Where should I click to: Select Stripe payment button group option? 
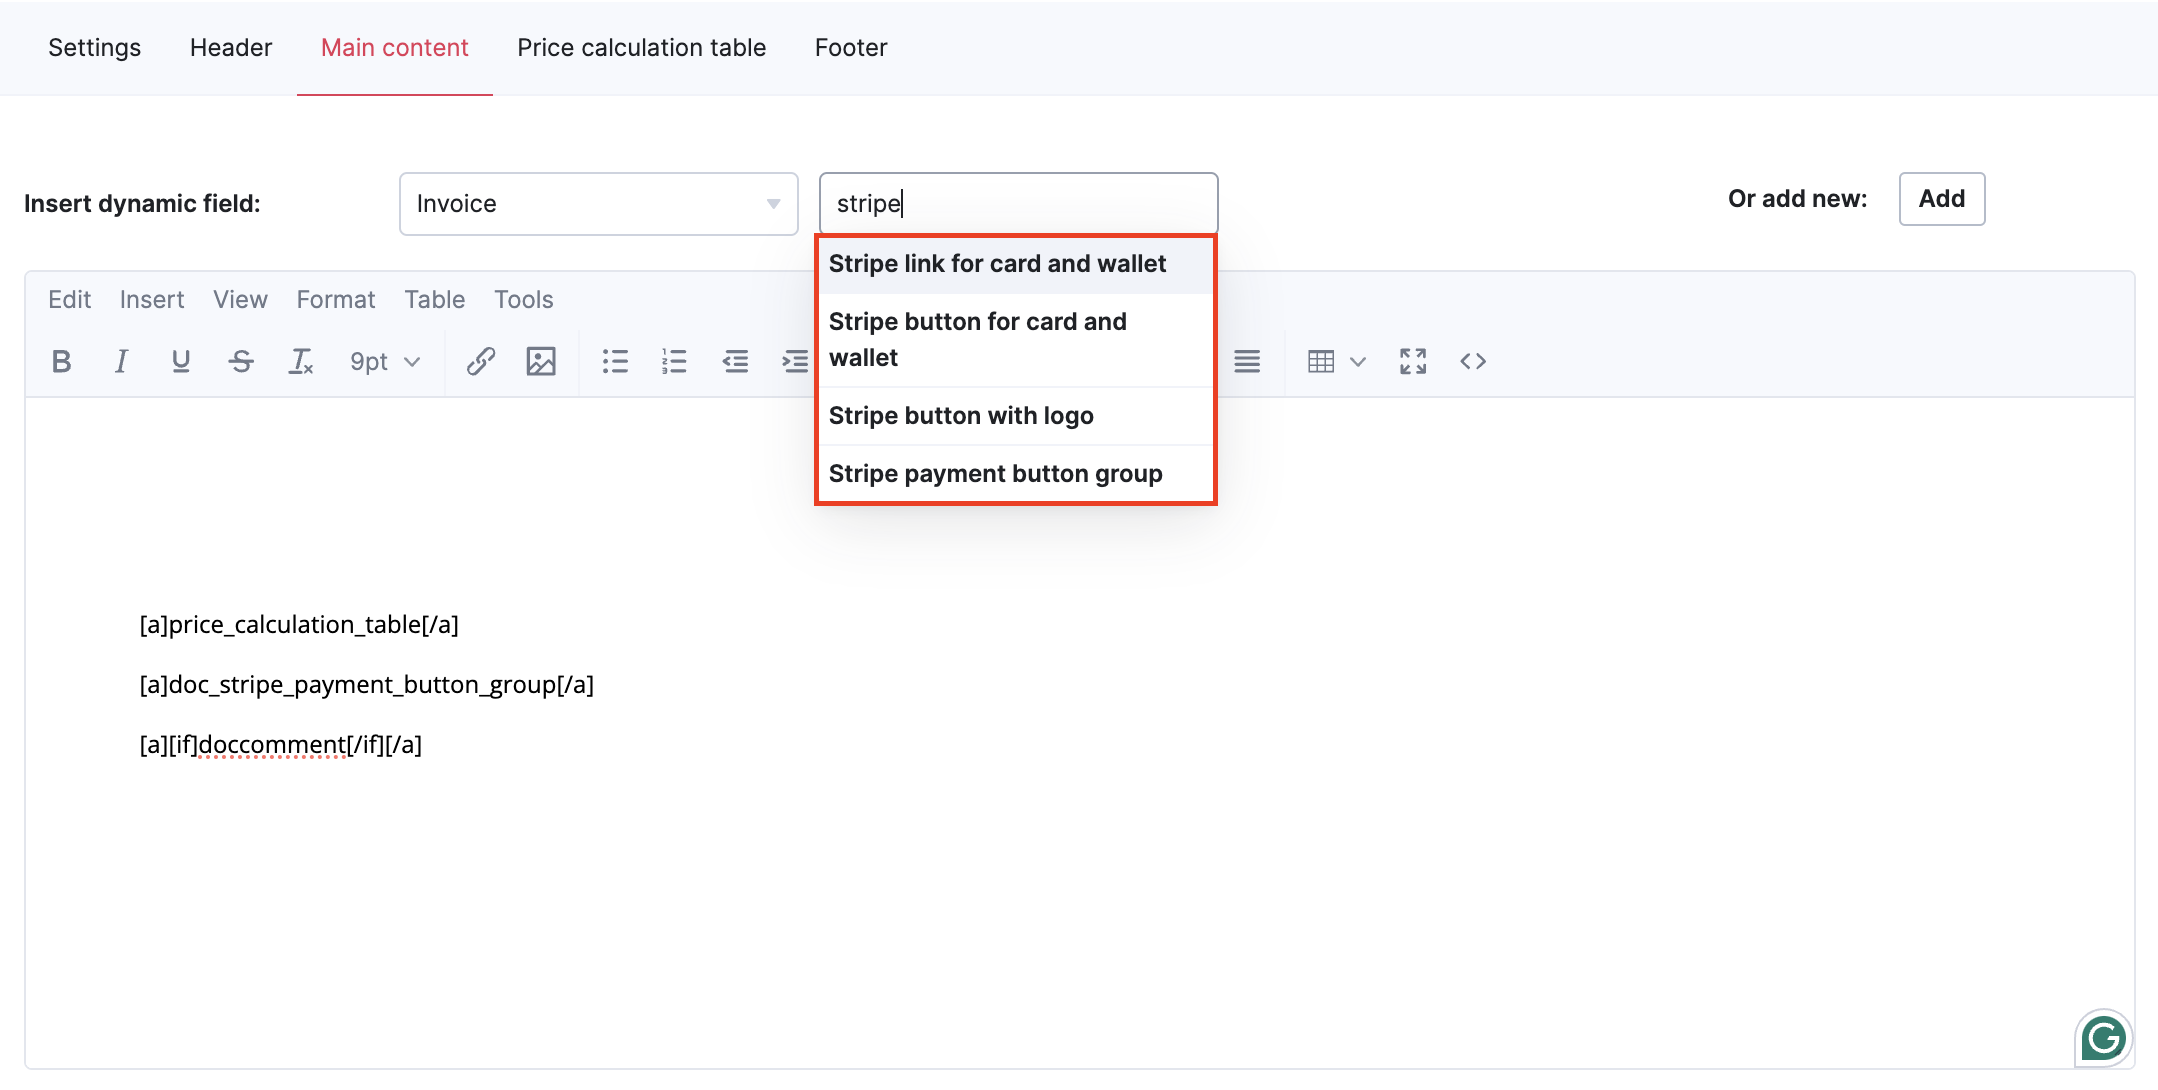coord(1016,474)
